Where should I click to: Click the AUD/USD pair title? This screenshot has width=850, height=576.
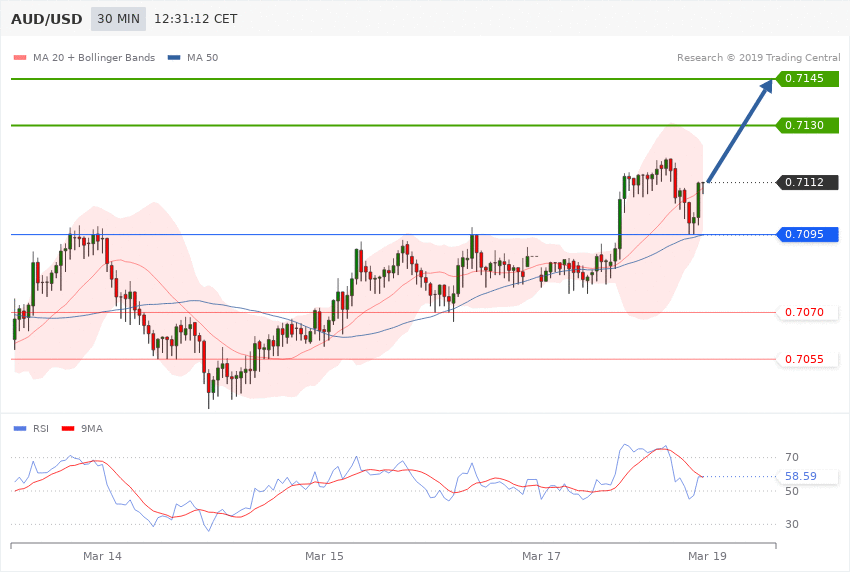tap(47, 19)
